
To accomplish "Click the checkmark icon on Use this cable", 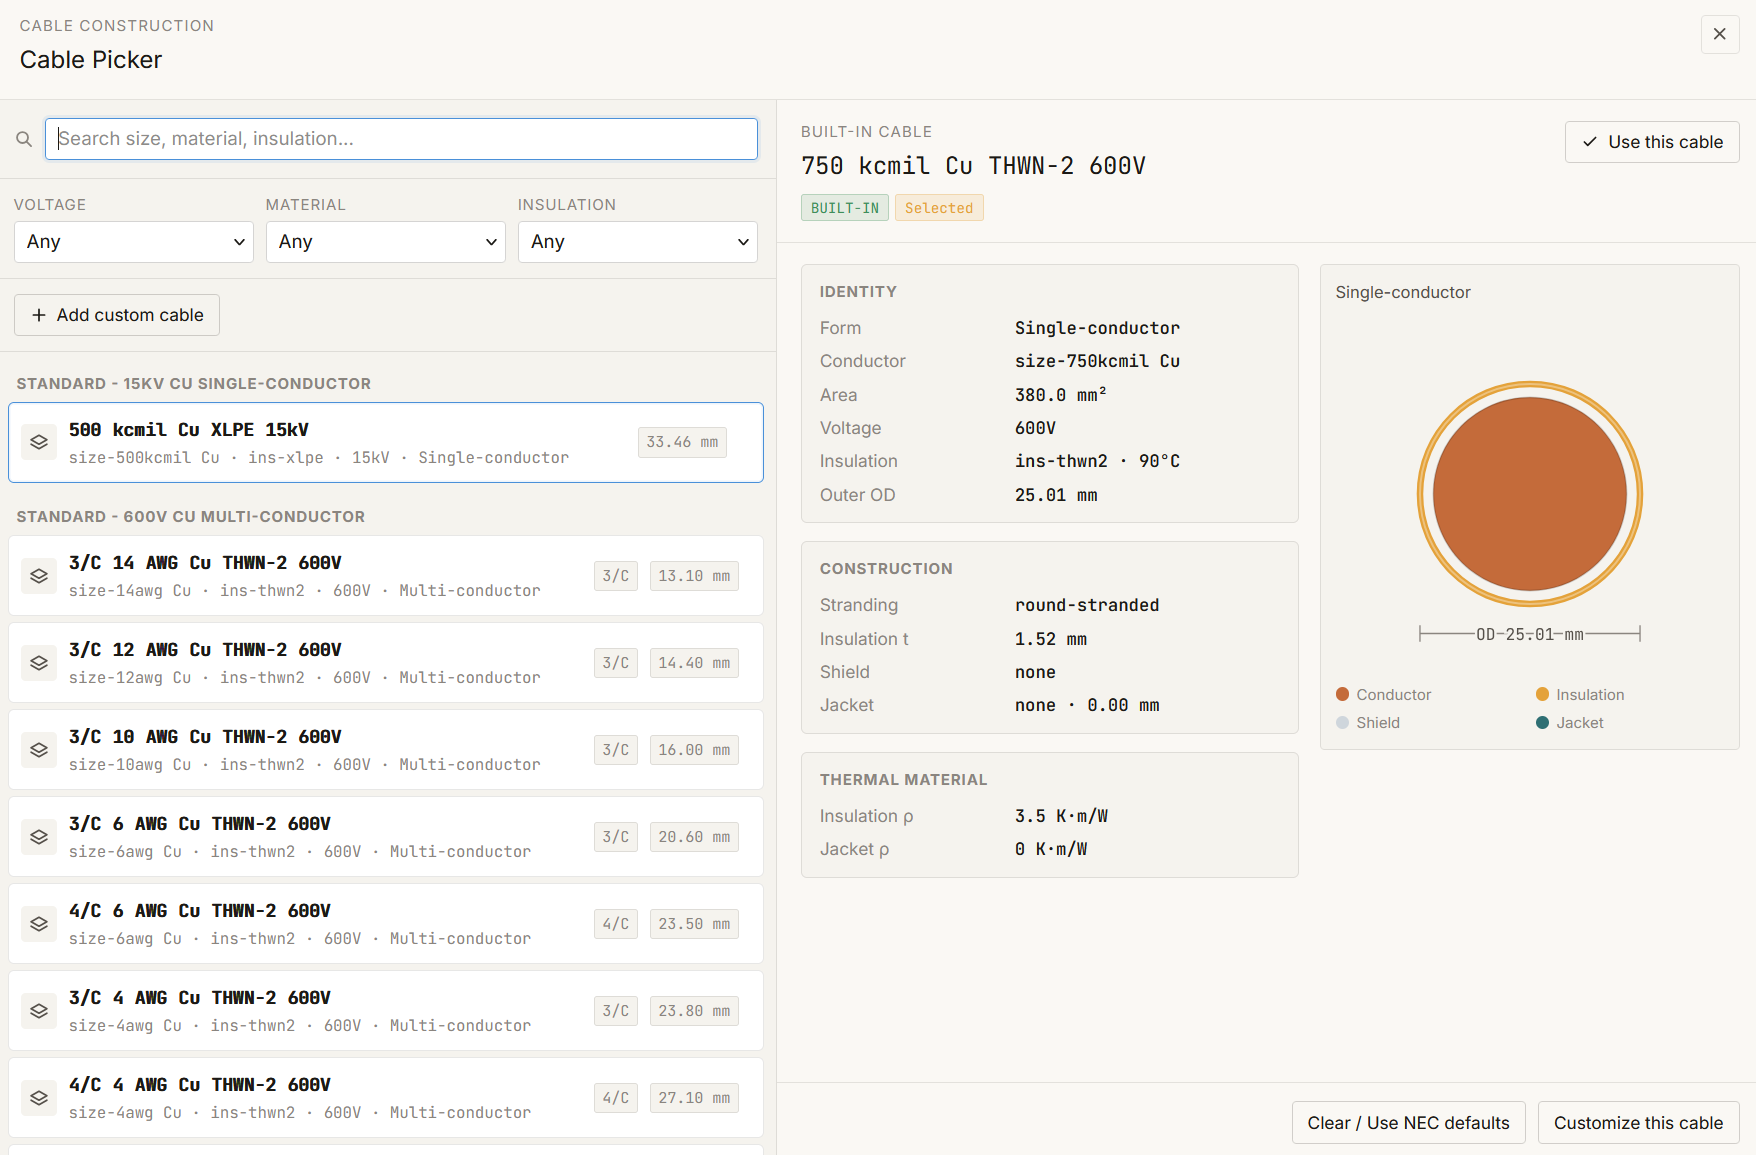I will pyautogui.click(x=1589, y=142).
